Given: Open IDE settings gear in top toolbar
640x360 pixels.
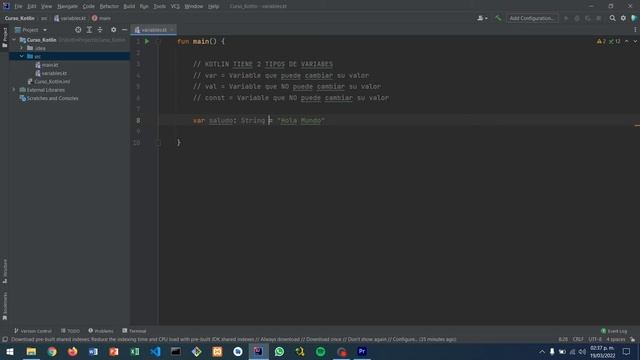Looking at the screenshot, I should click(623, 18).
